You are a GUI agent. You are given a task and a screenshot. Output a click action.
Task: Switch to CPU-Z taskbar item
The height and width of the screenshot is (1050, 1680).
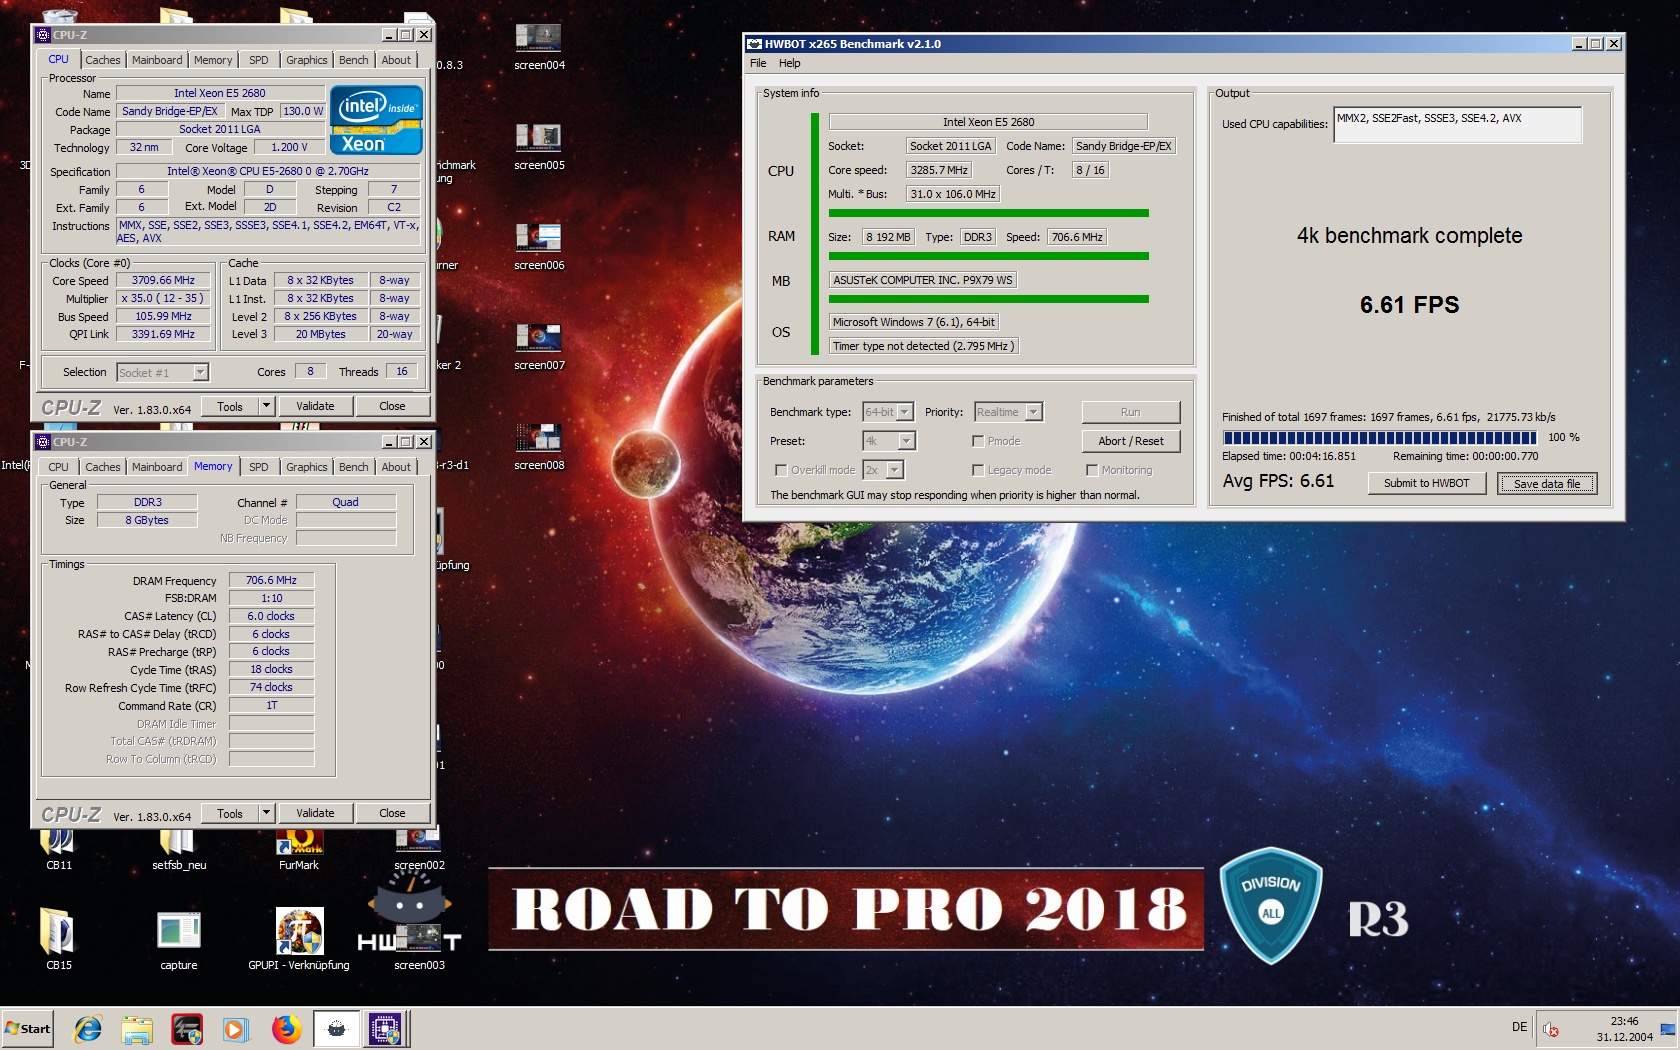[x=385, y=1028]
